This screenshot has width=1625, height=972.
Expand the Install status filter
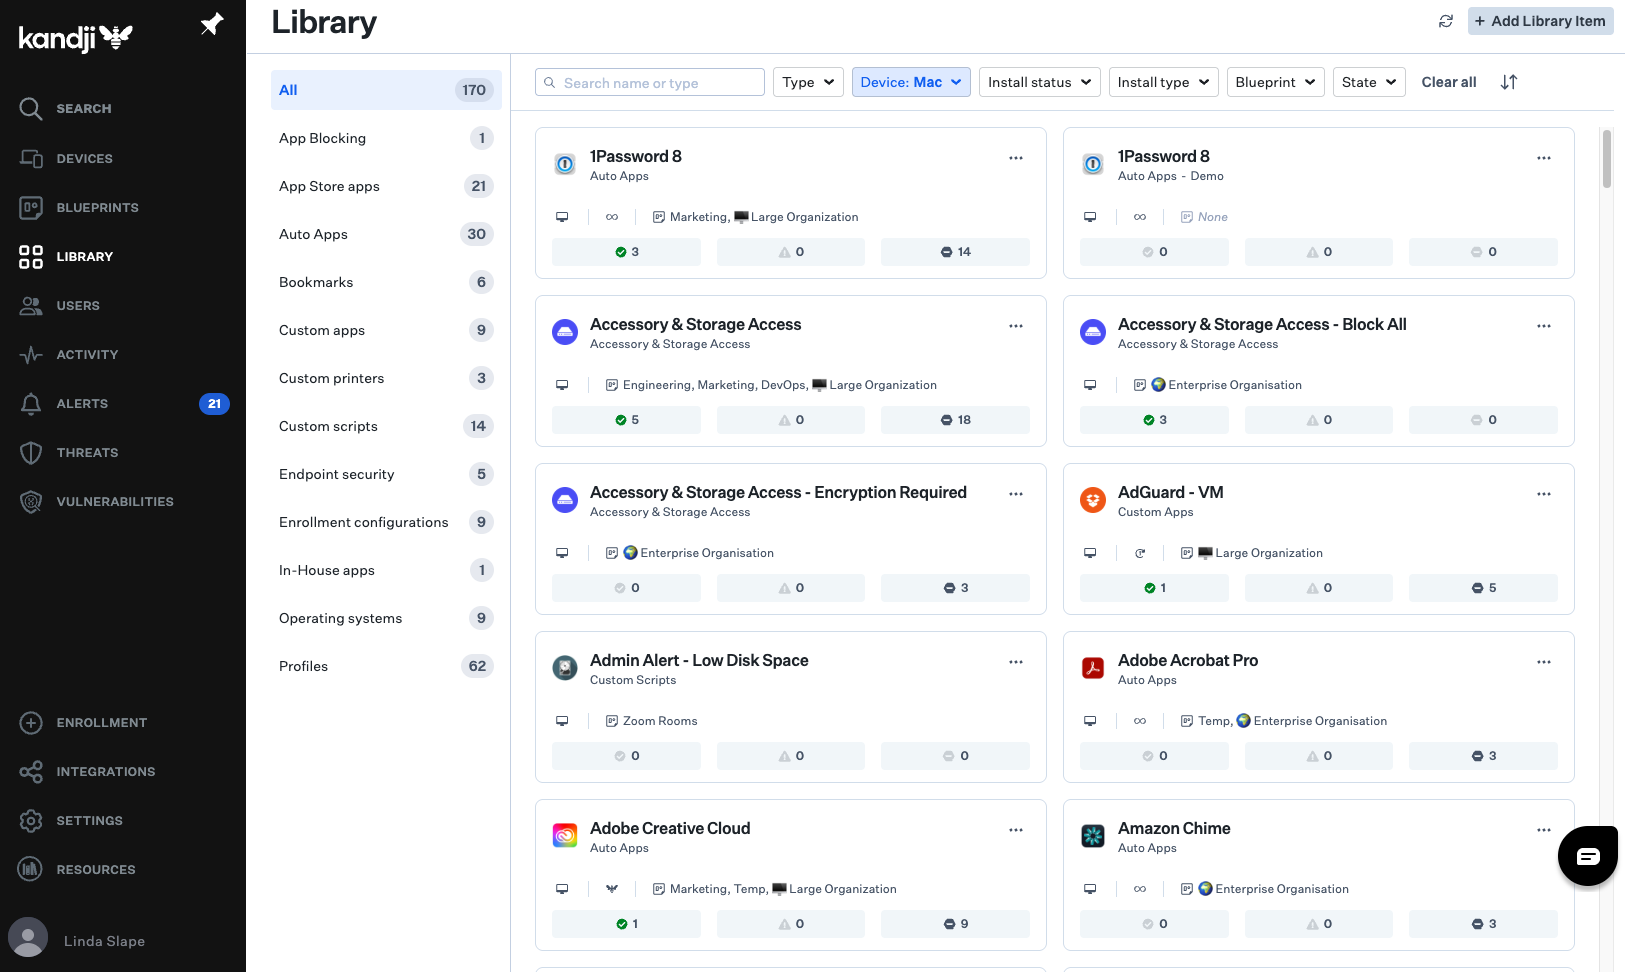[x=1040, y=82]
